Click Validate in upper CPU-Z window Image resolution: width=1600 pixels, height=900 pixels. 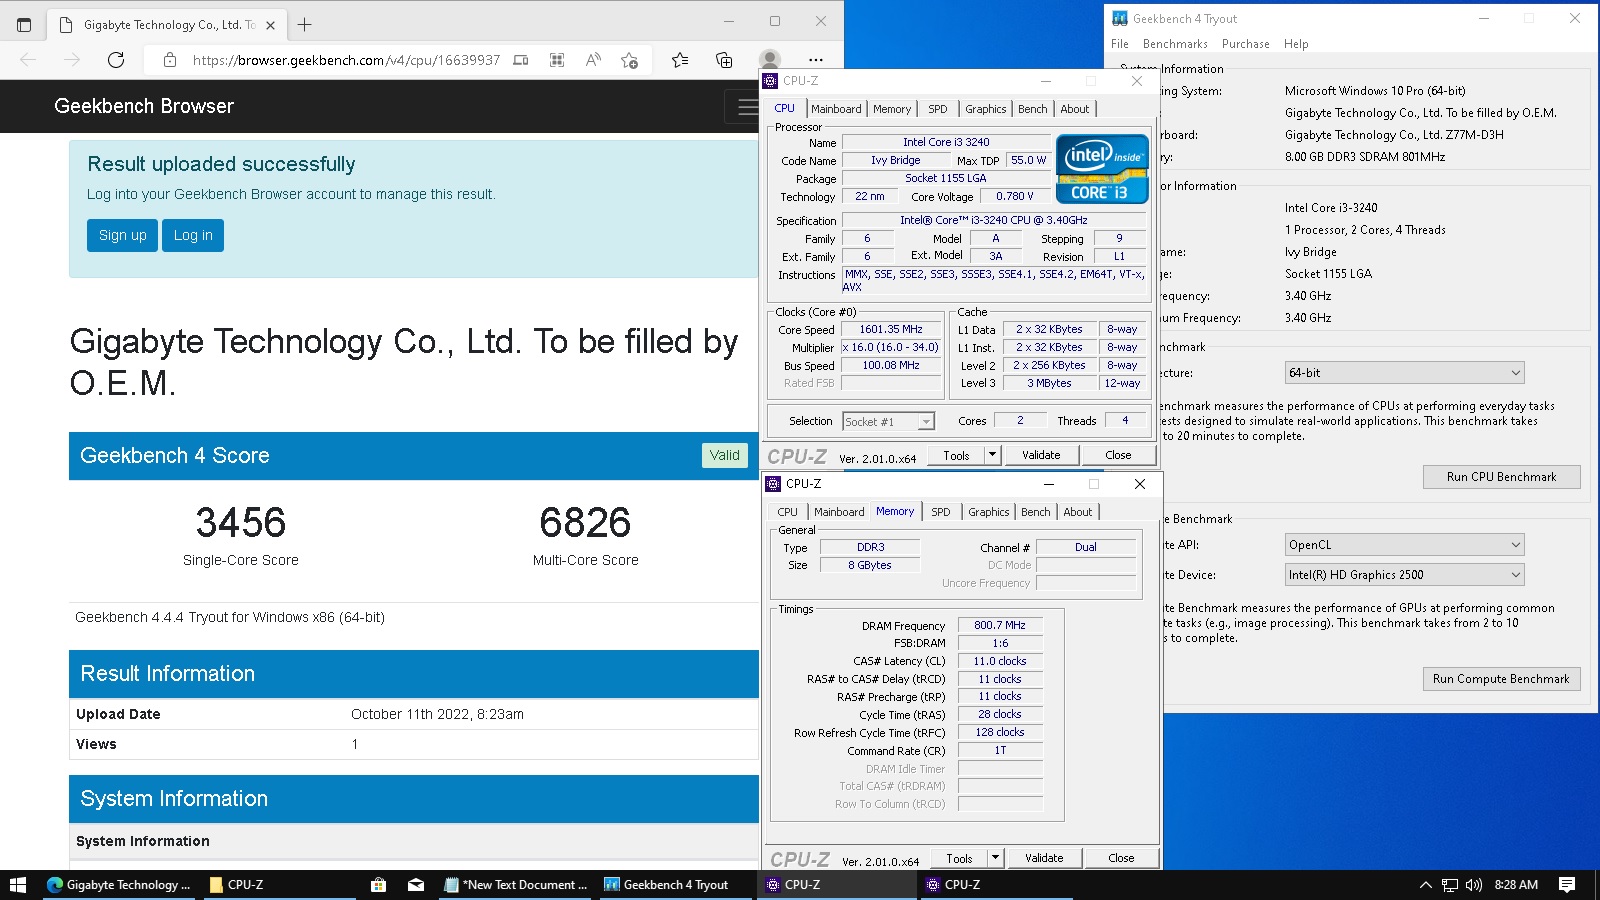coord(1041,455)
